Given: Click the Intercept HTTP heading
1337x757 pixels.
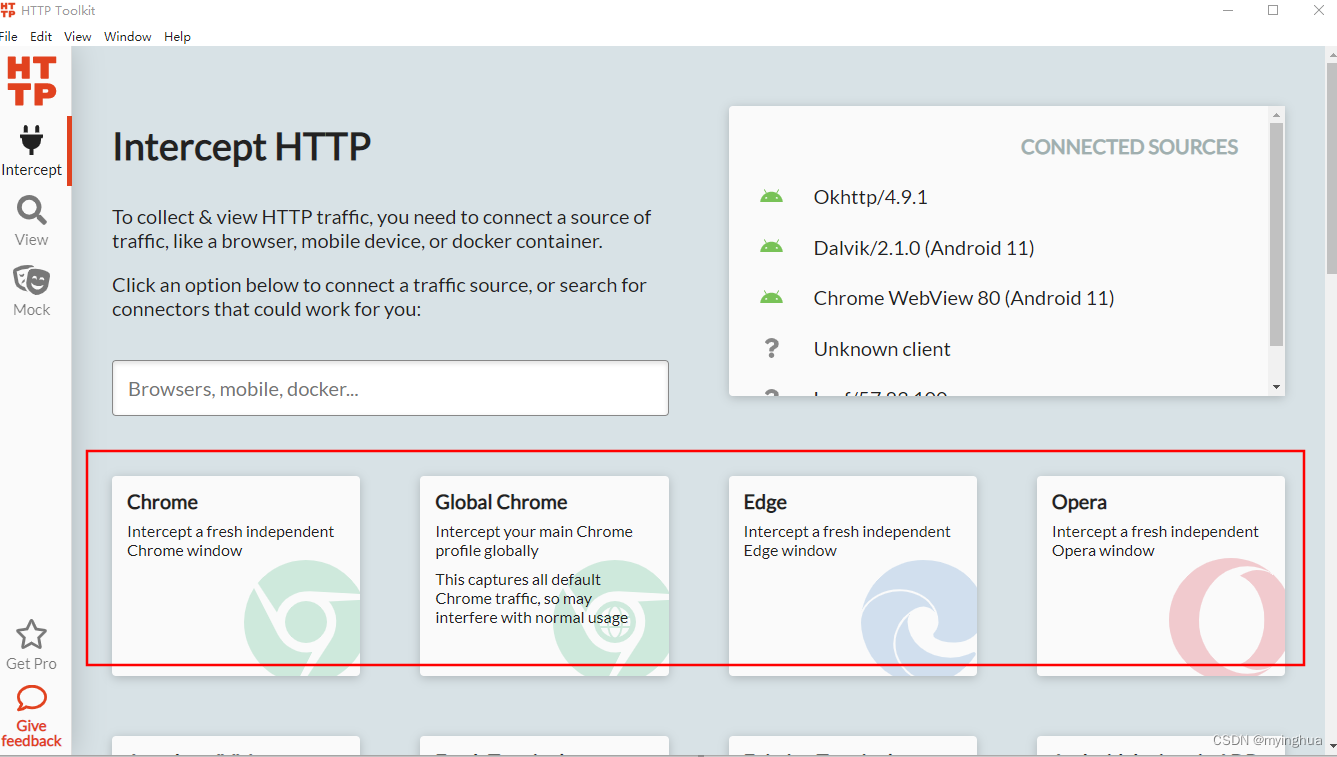Looking at the screenshot, I should coord(241,147).
